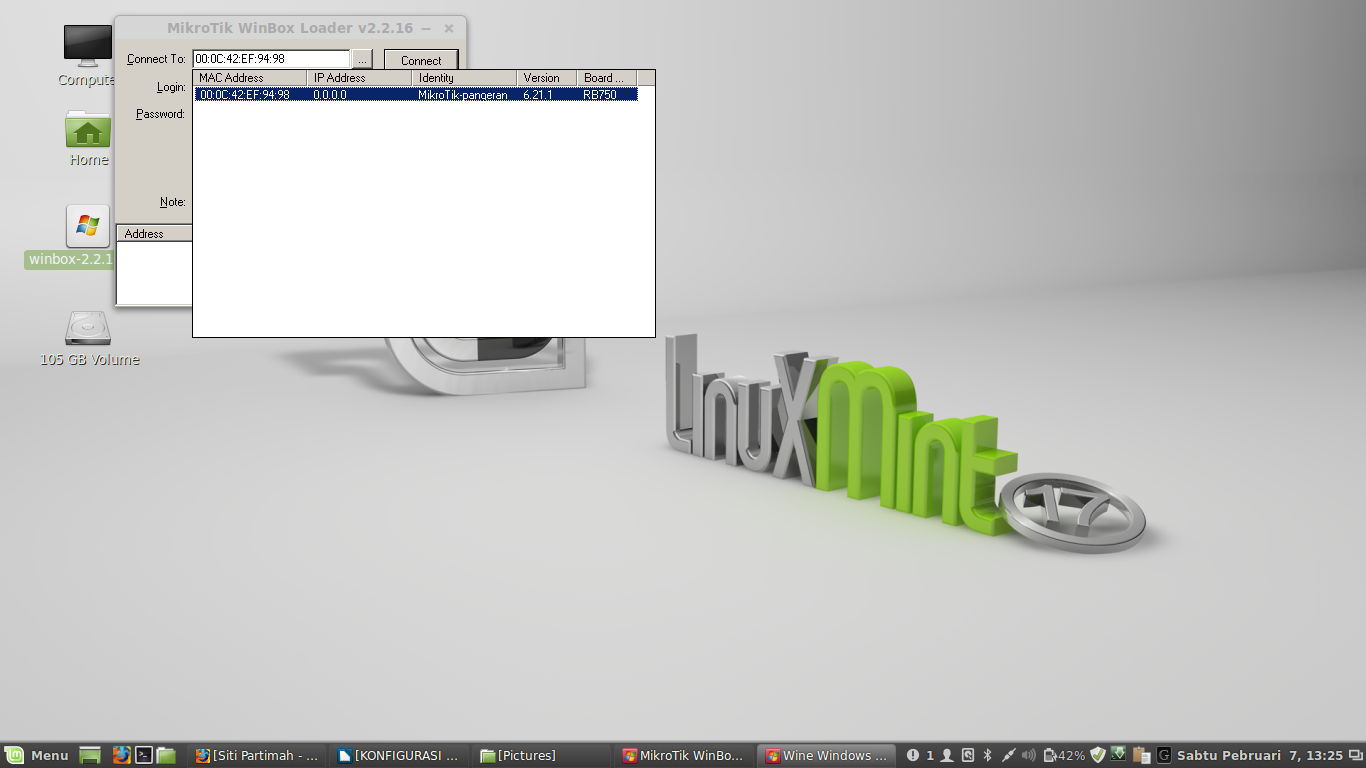Screen dimensions: 1366x768
Task: Click the show desktop icon in panel
Action: coord(91,755)
